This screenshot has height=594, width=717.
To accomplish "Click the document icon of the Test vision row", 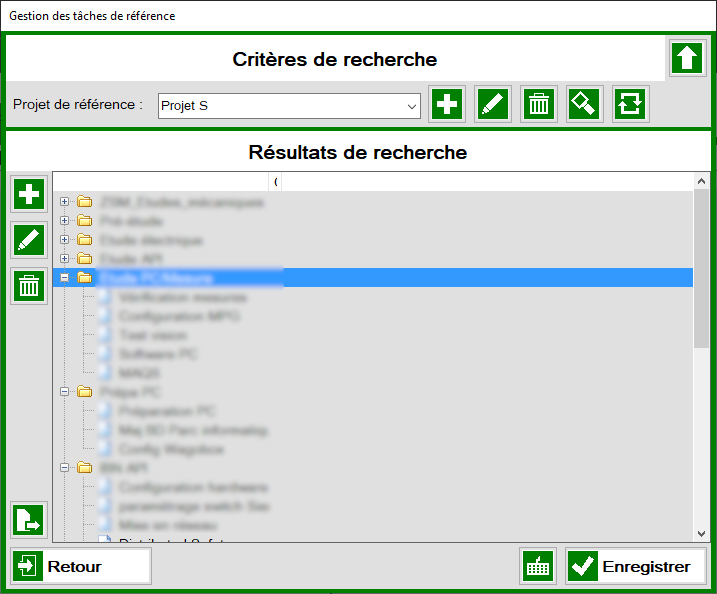I will pyautogui.click(x=105, y=335).
